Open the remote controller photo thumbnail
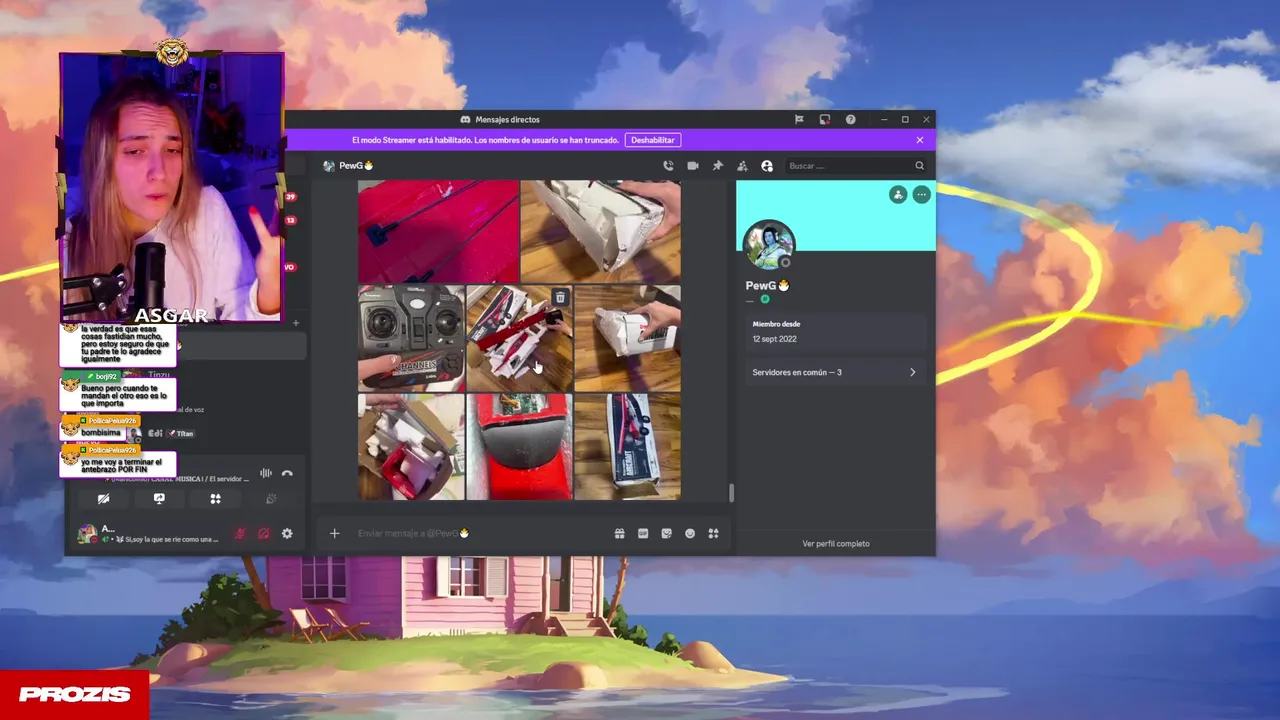The width and height of the screenshot is (1280, 720). pyautogui.click(x=411, y=338)
